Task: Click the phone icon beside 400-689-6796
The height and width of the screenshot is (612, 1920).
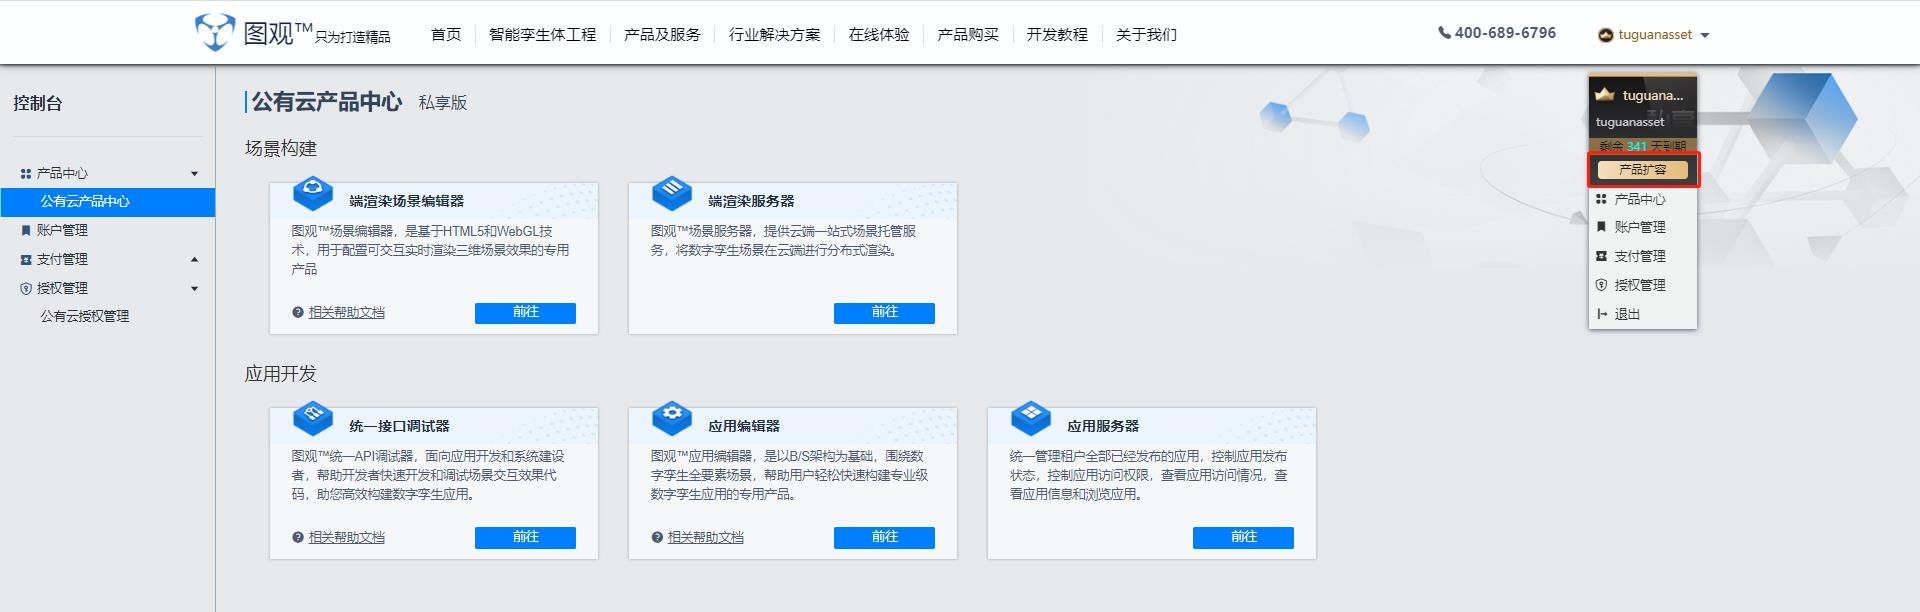Action: tap(1444, 33)
